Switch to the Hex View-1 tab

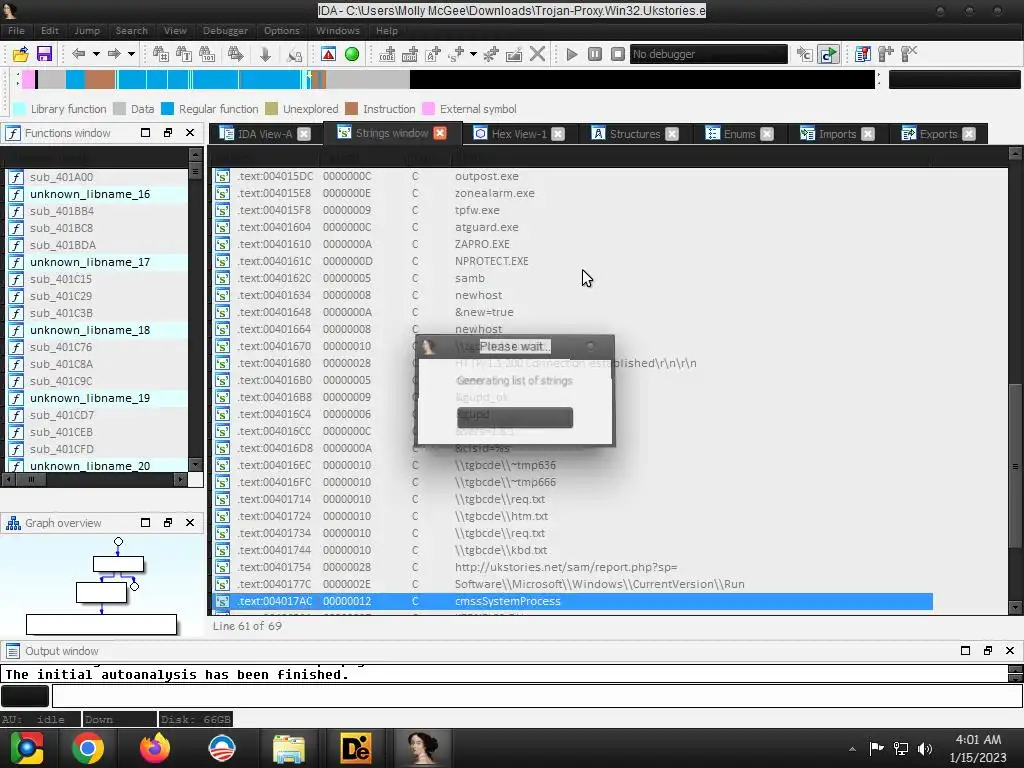pyautogui.click(x=519, y=134)
